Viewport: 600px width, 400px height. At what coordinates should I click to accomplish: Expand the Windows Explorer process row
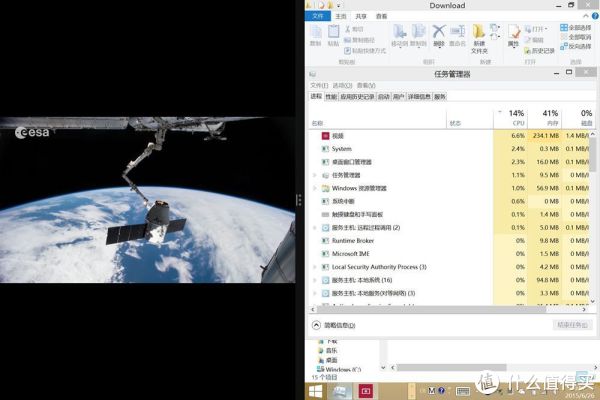(315, 188)
